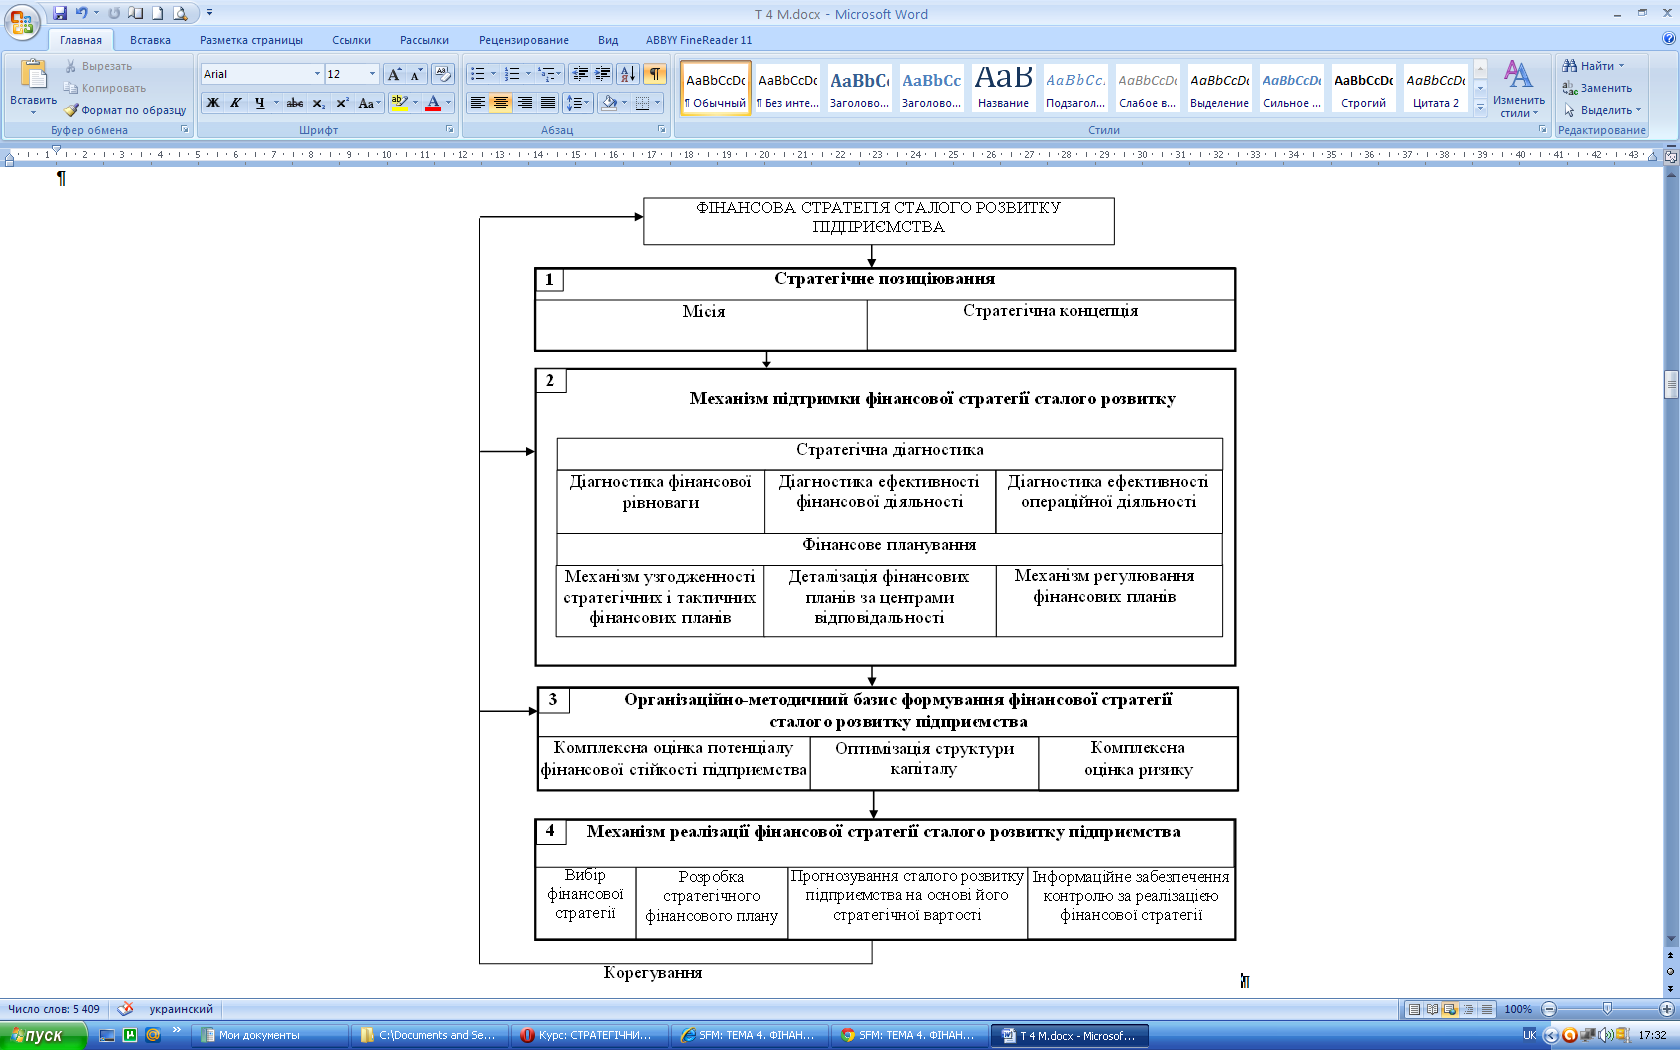Apply superscript formatting
This screenshot has height=1050, width=1680.
coord(342,103)
